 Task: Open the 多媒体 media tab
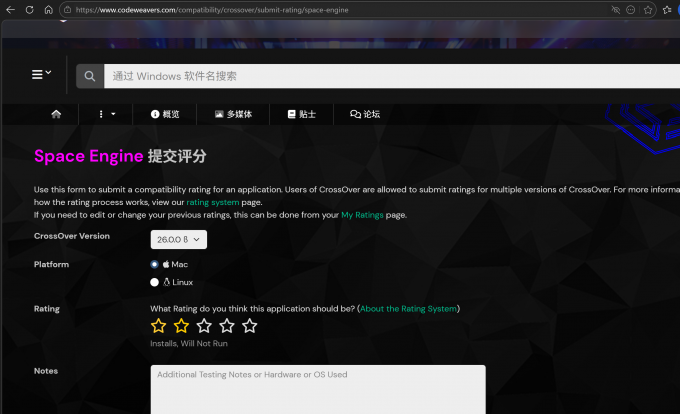tap(233, 114)
